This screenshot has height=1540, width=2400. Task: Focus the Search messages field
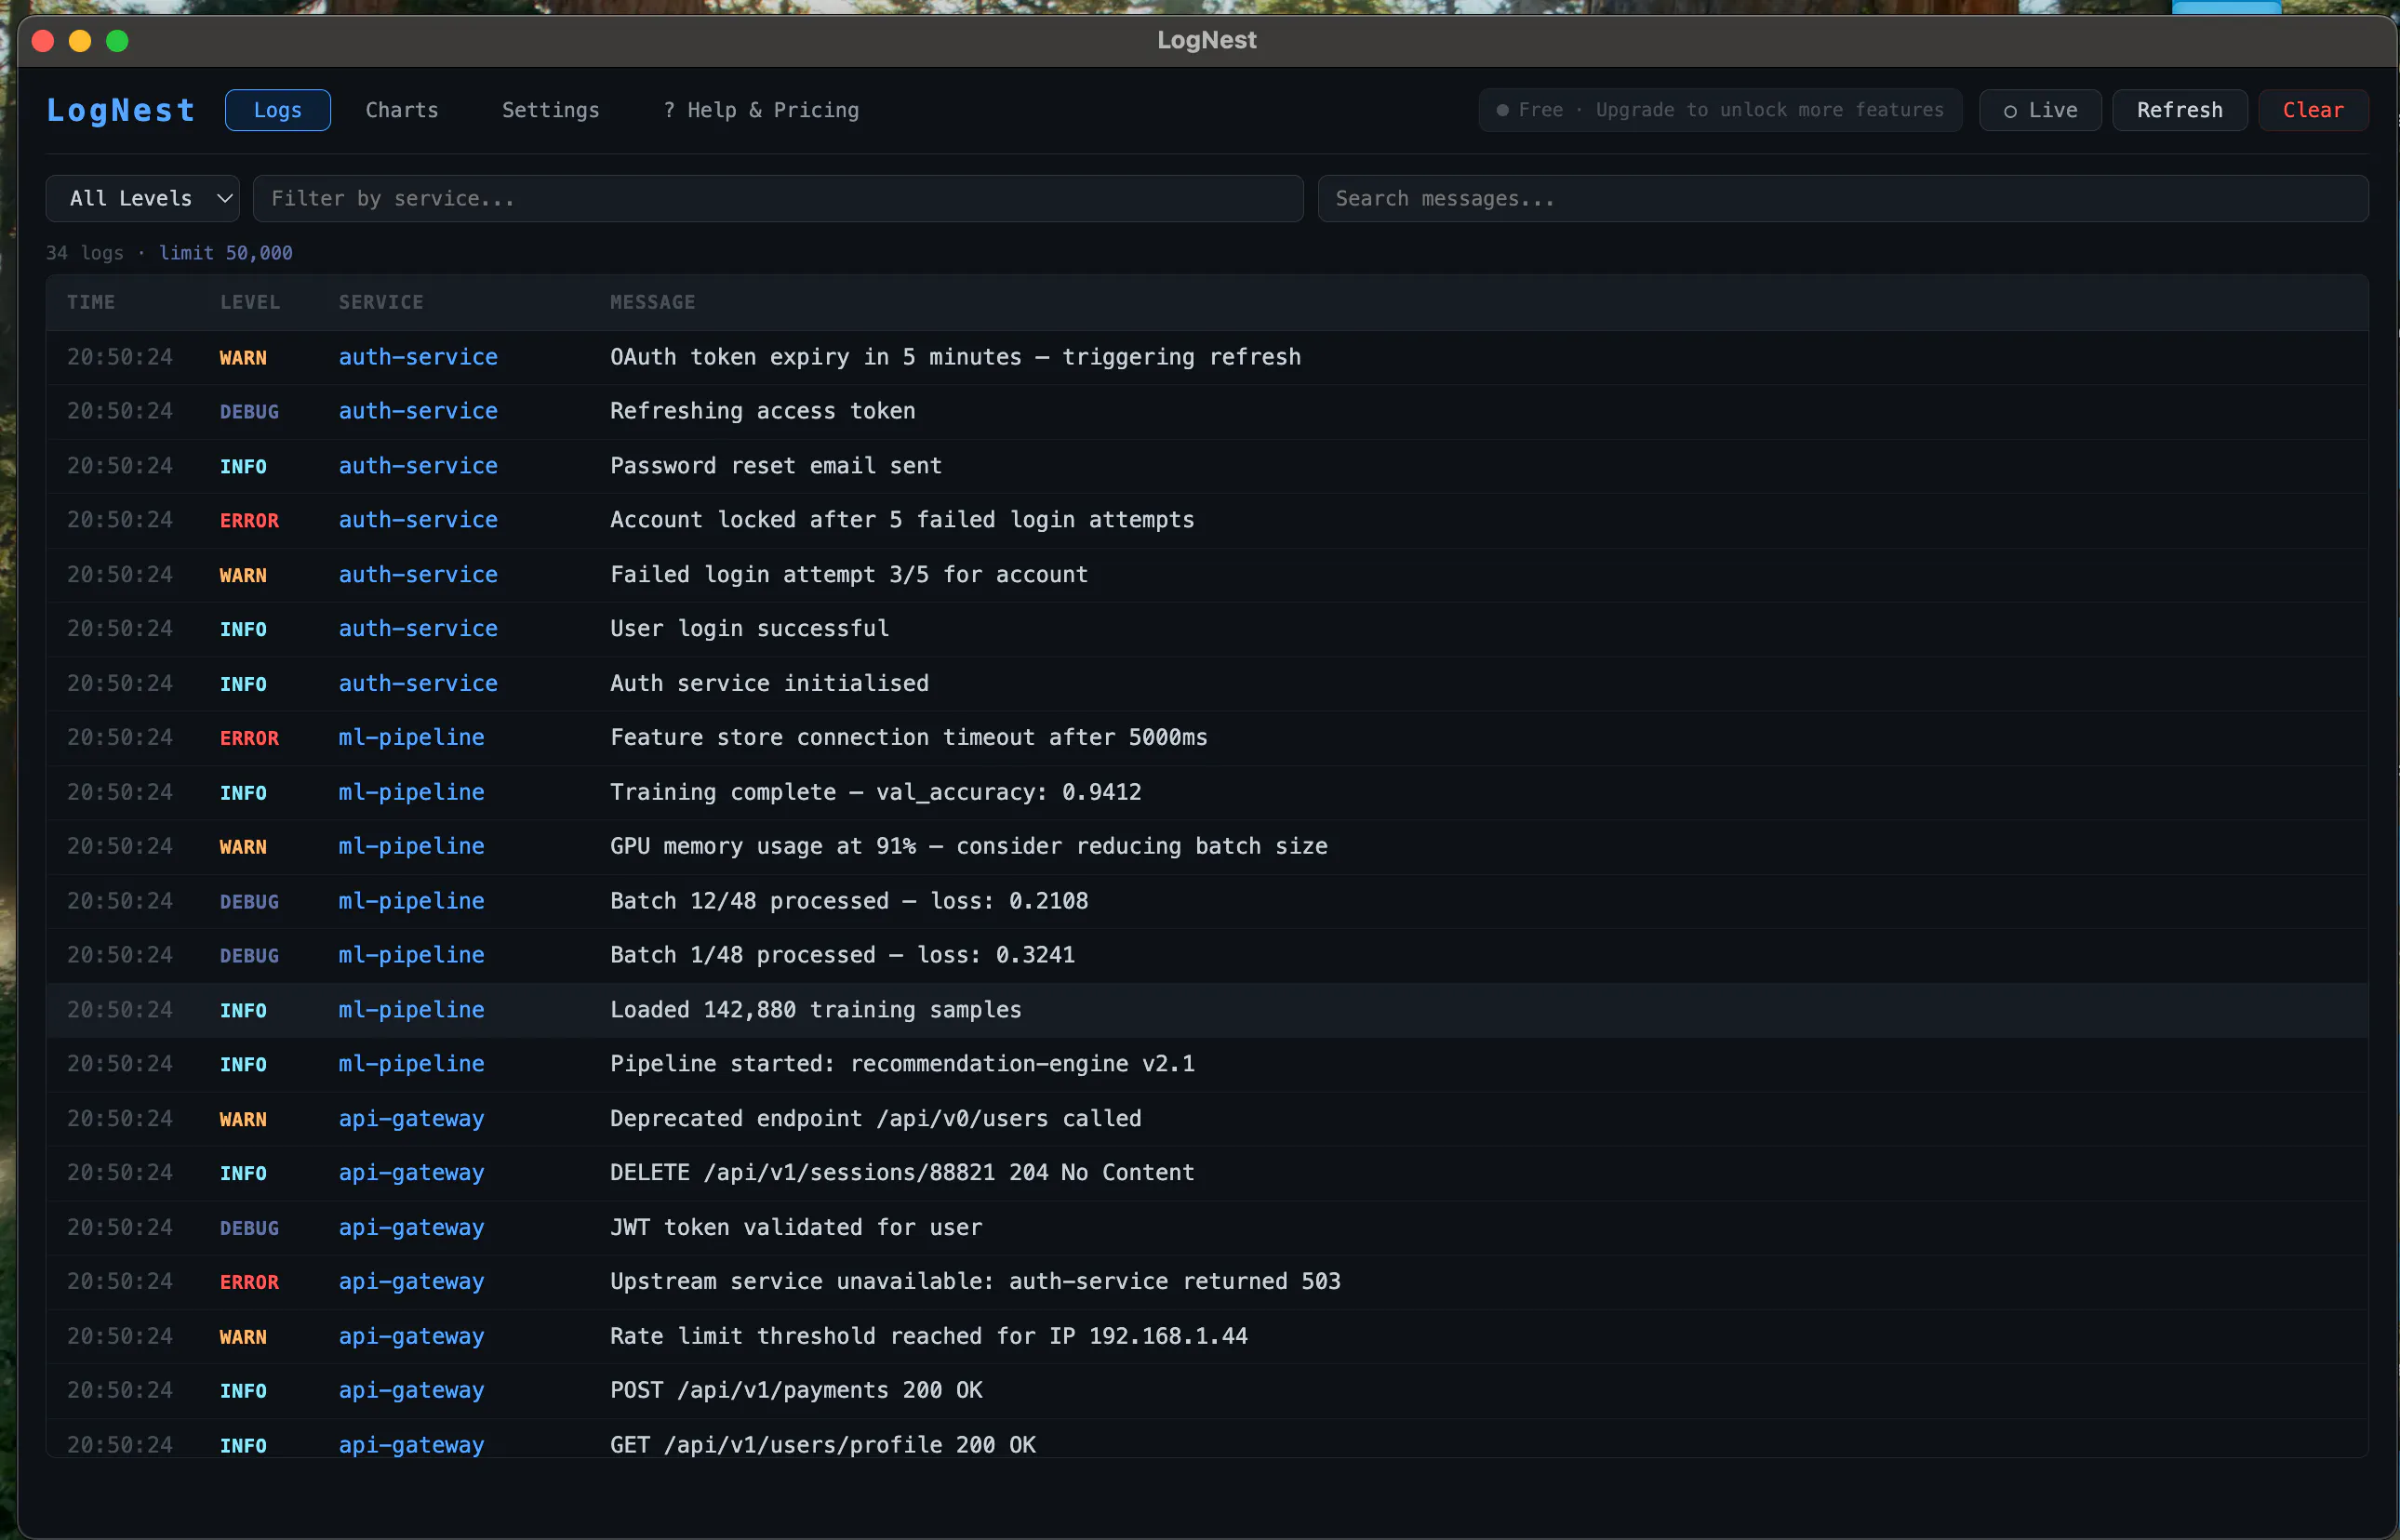(1842, 199)
